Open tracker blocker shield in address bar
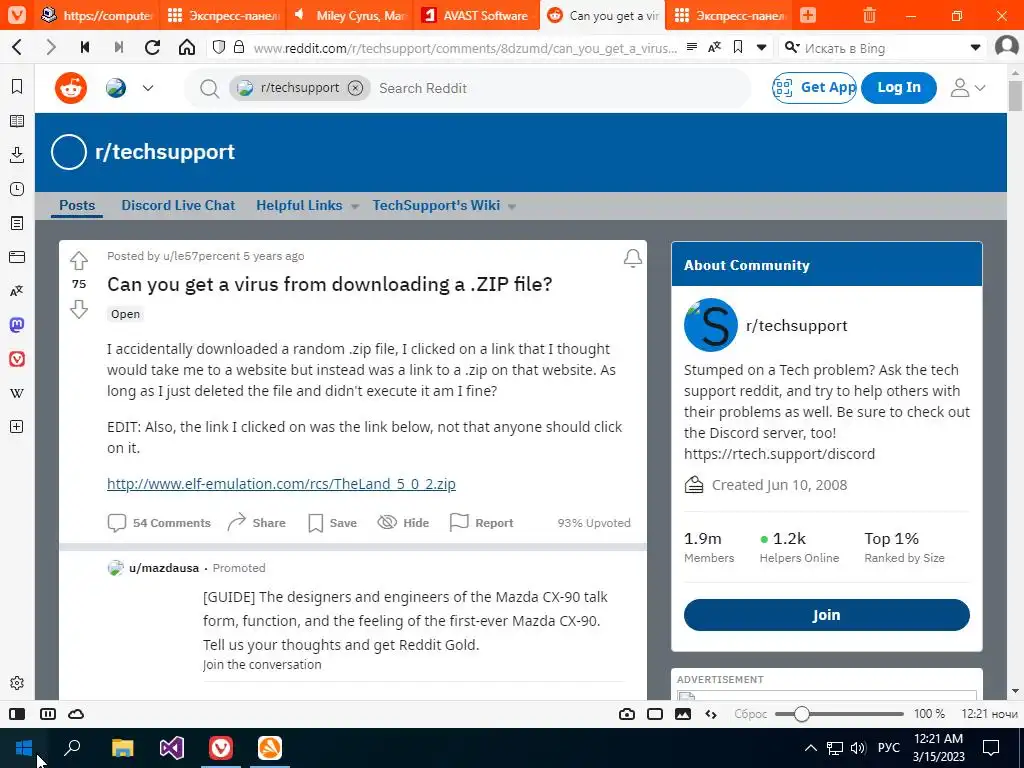This screenshot has width=1024, height=768. (219, 47)
